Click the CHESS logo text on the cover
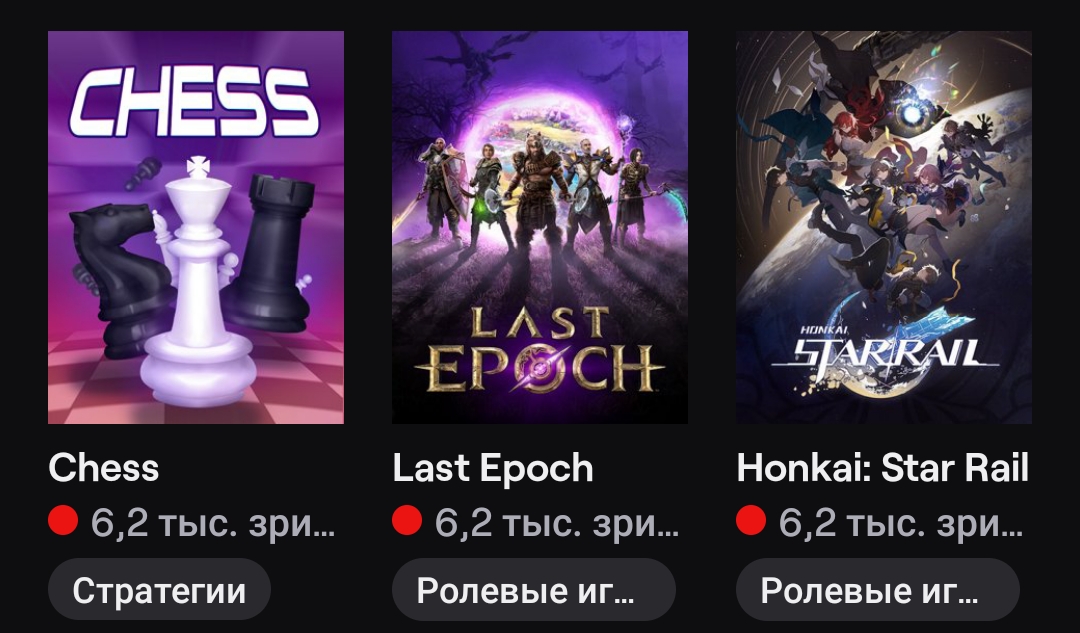 coord(196,101)
